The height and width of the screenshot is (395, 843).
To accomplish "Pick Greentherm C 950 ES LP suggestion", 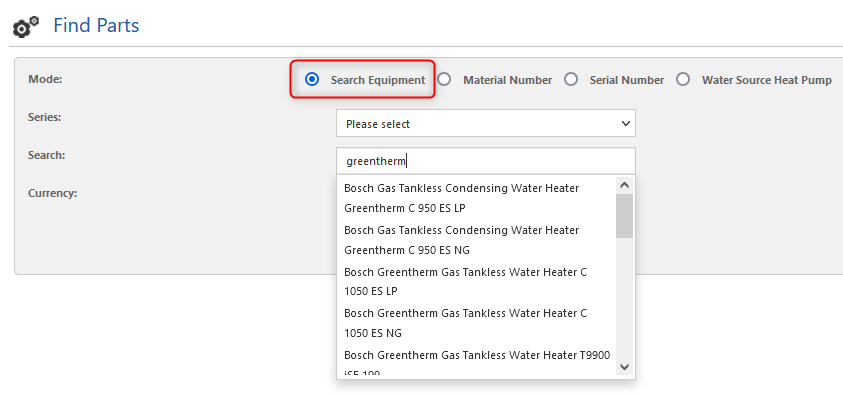I will pyautogui.click(x=476, y=198).
